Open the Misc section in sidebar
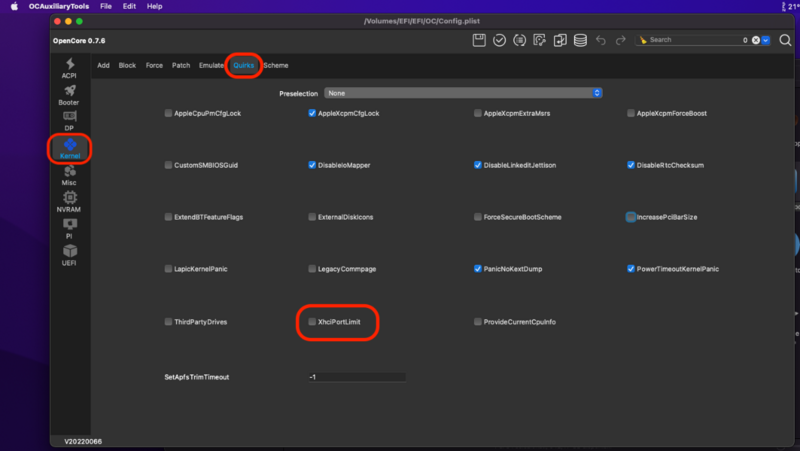This screenshot has width=800, height=451. [x=69, y=176]
